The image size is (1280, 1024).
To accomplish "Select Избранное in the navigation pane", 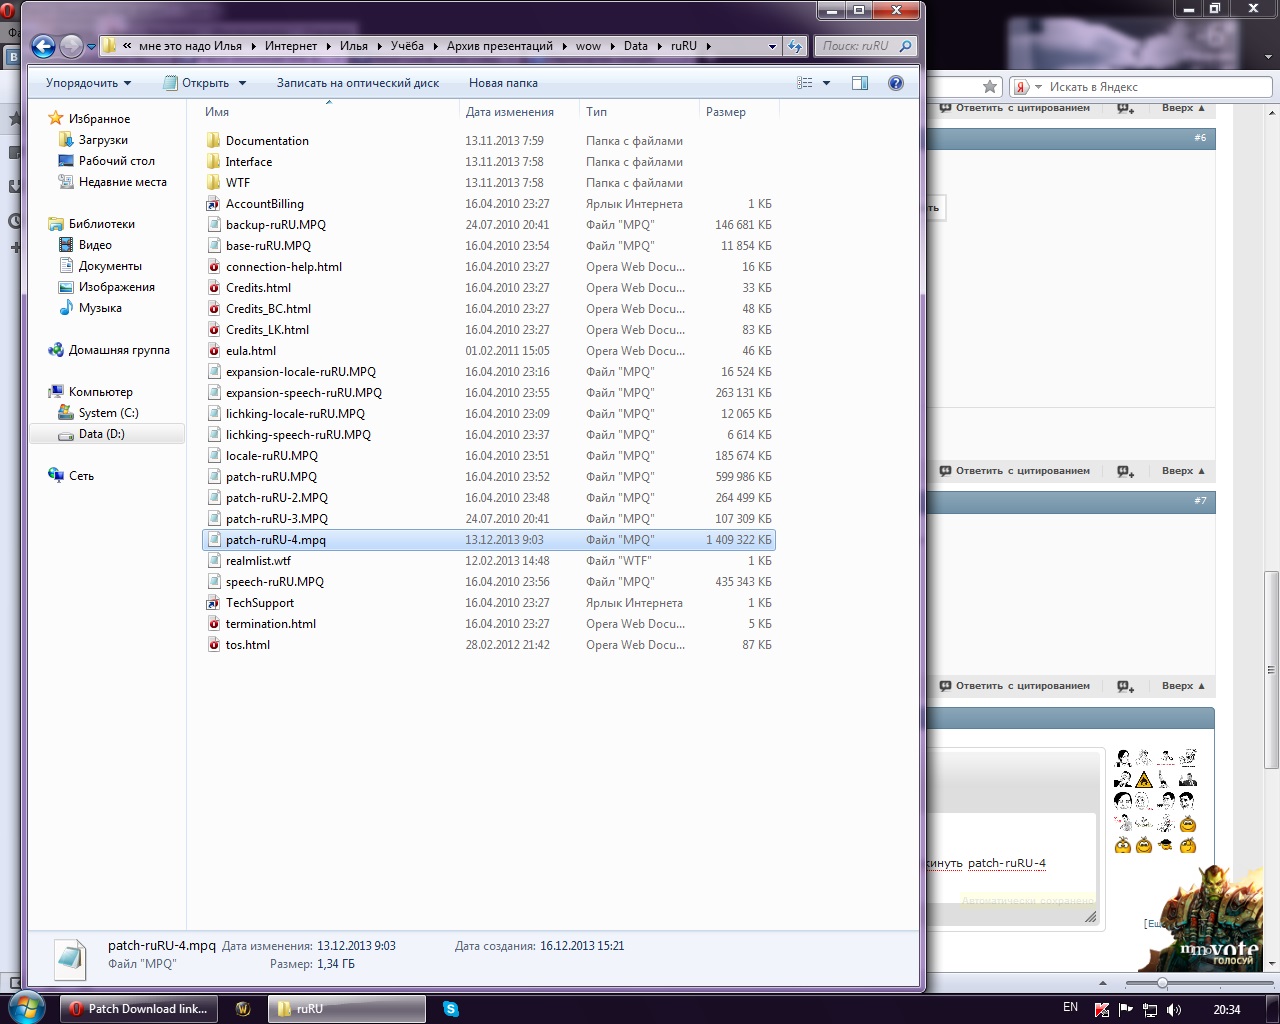I will click(99, 119).
